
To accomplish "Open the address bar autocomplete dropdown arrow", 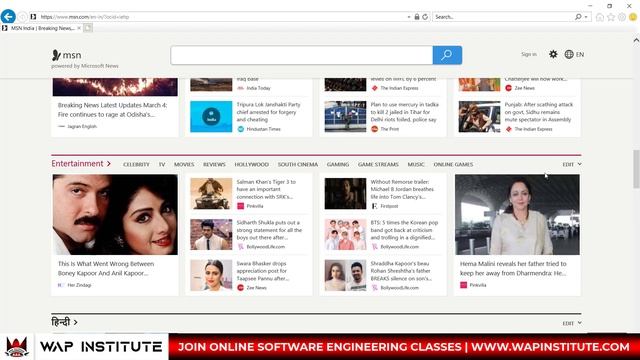I will (x=409, y=17).
